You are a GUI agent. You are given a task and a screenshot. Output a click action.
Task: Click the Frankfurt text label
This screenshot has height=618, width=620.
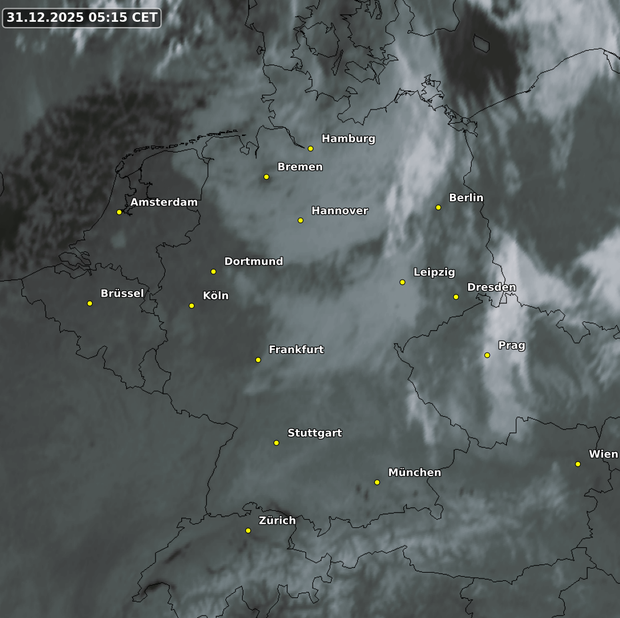tap(296, 350)
